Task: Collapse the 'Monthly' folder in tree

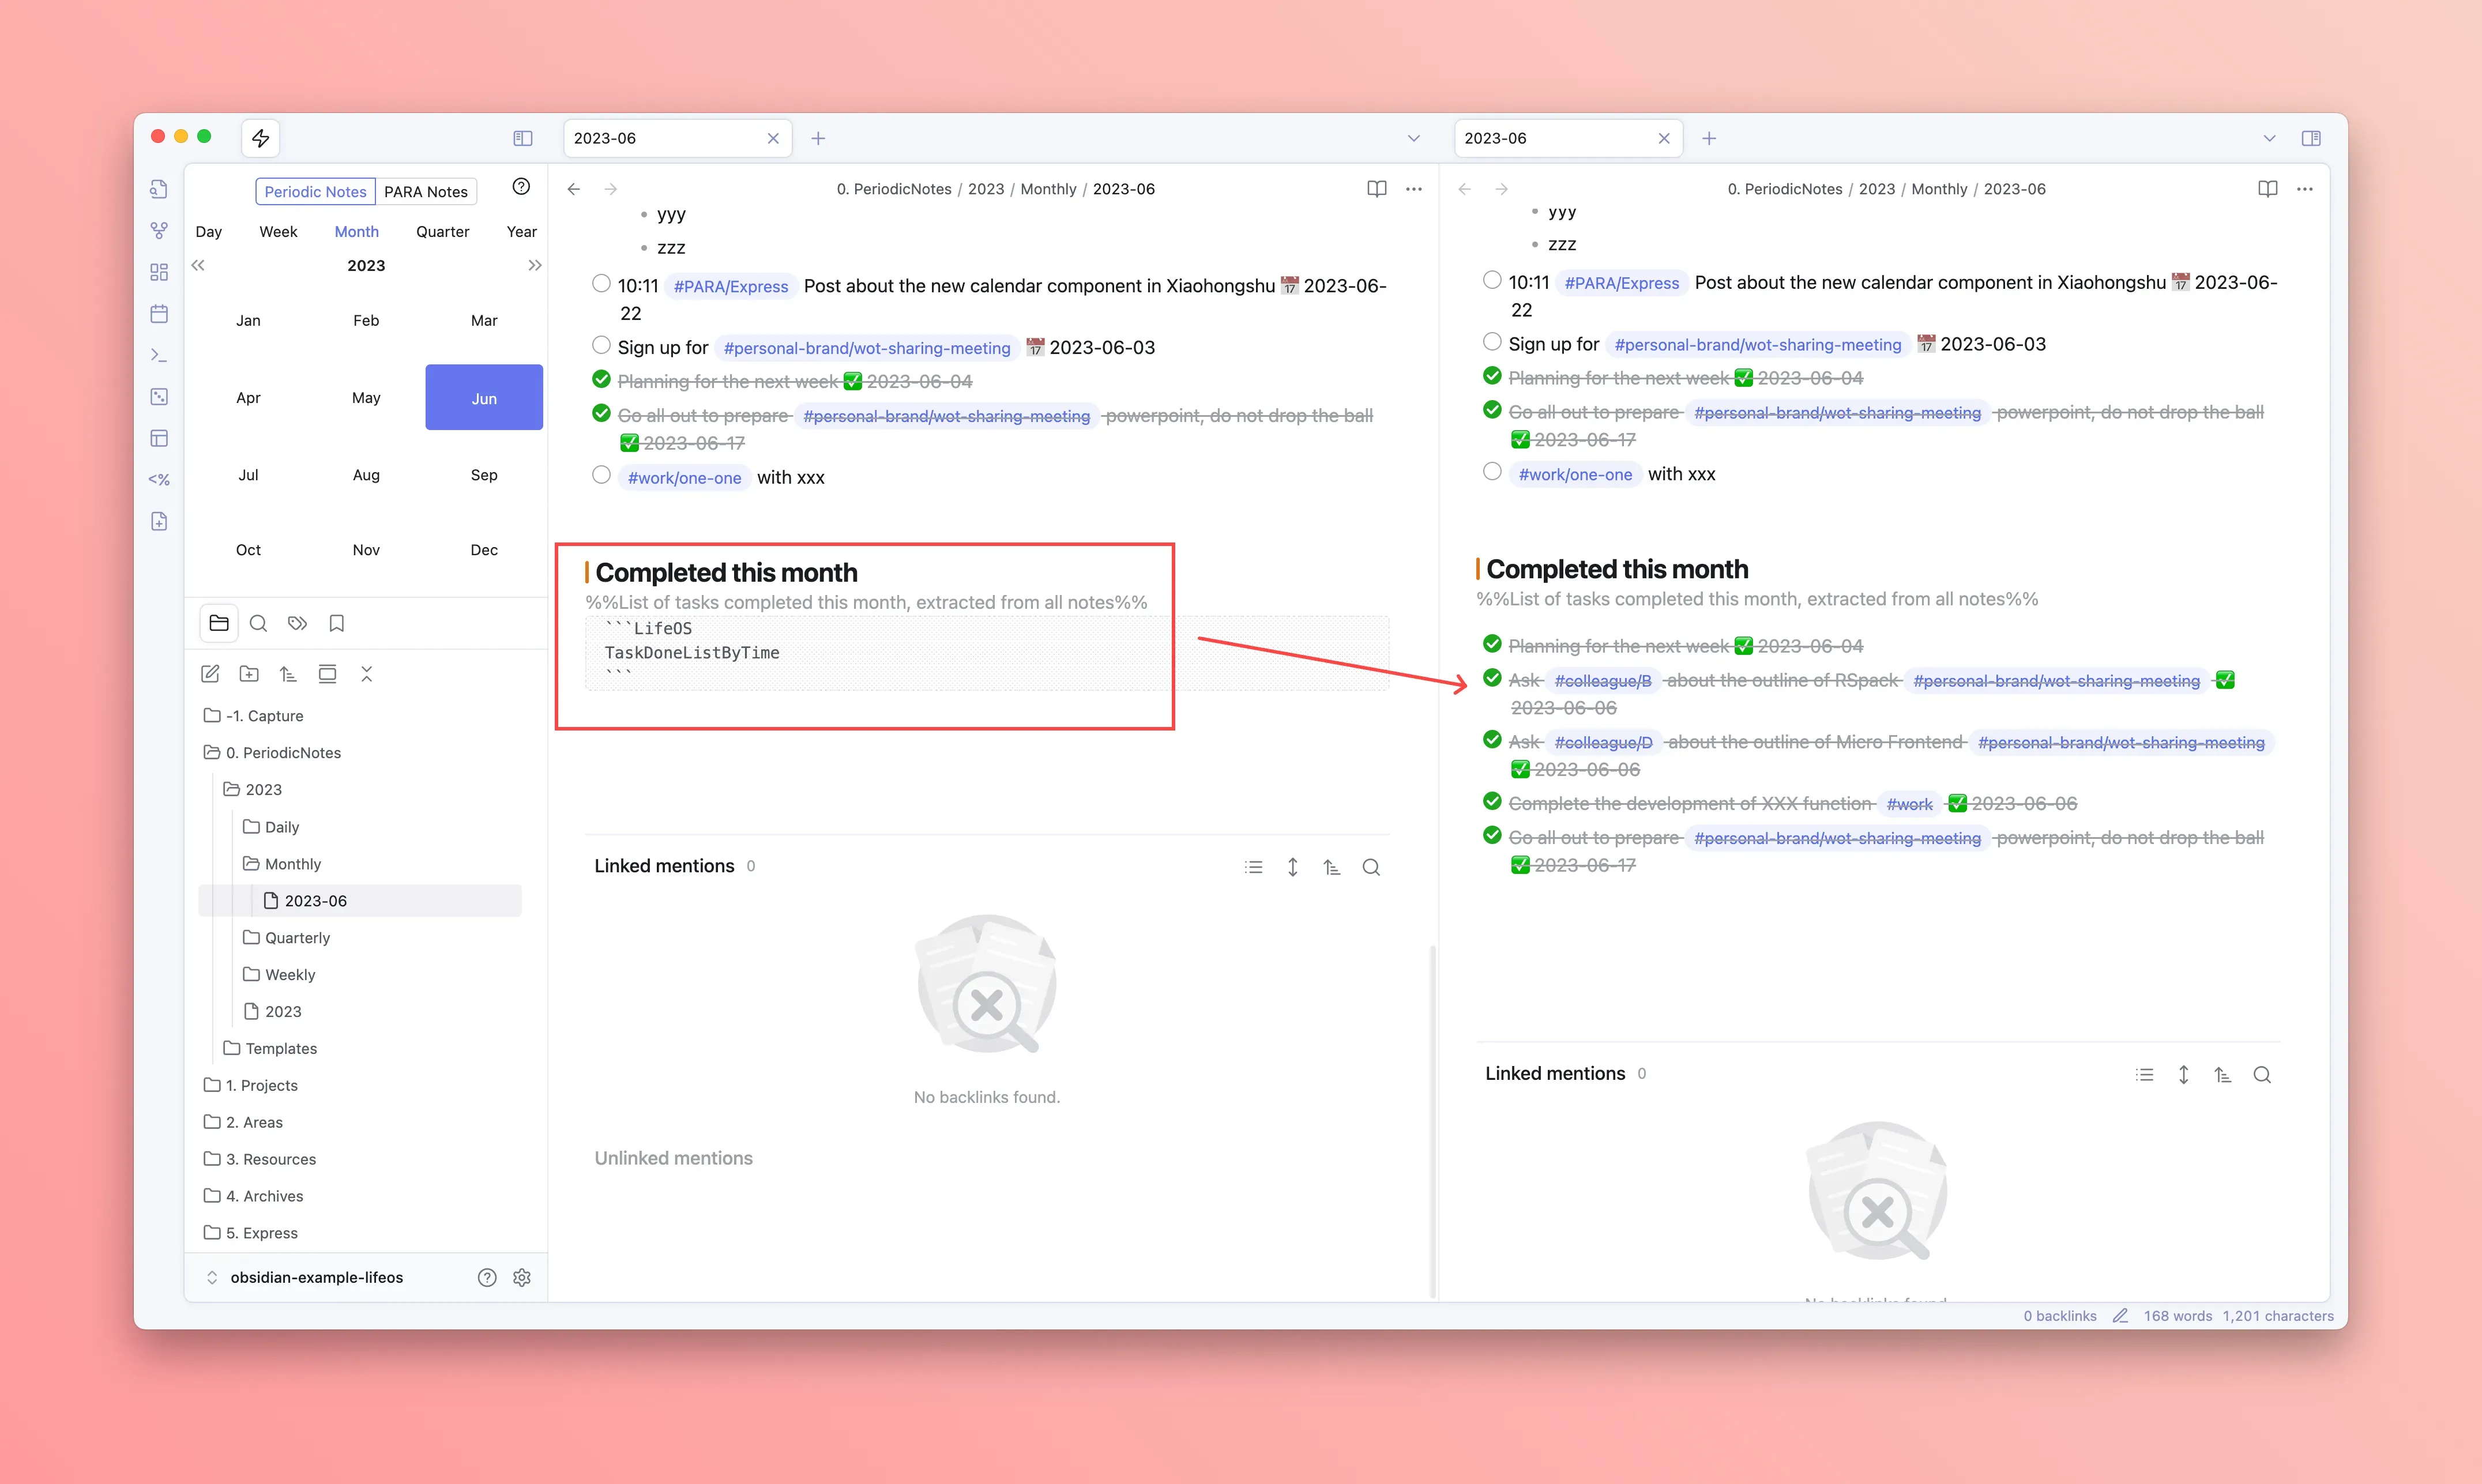Action: tap(292, 863)
